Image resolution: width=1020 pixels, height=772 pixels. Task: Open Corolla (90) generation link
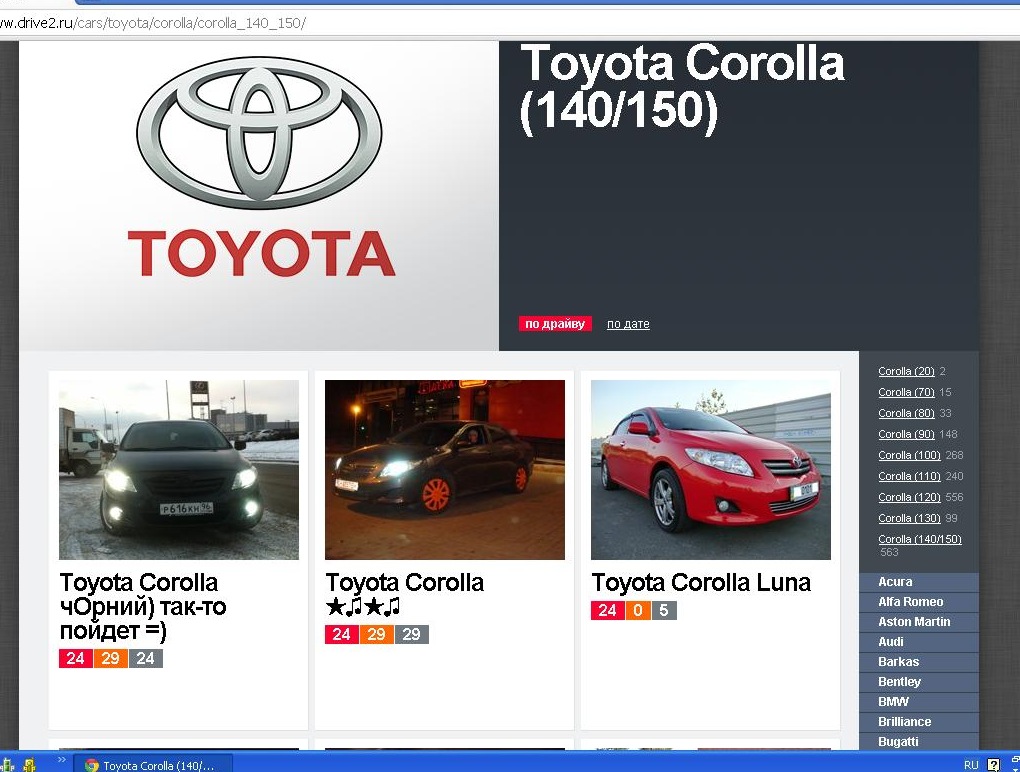pyautogui.click(x=906, y=434)
